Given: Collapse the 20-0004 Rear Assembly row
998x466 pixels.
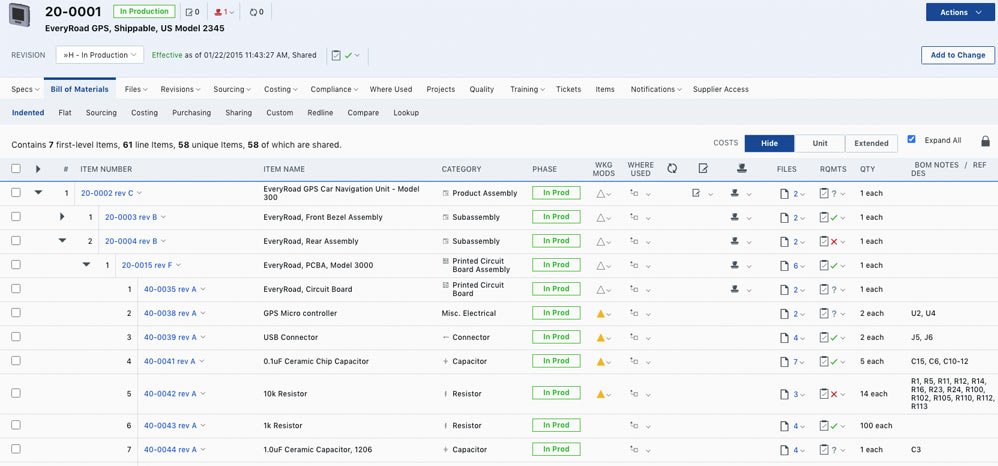Looking at the screenshot, I should tap(62, 241).
